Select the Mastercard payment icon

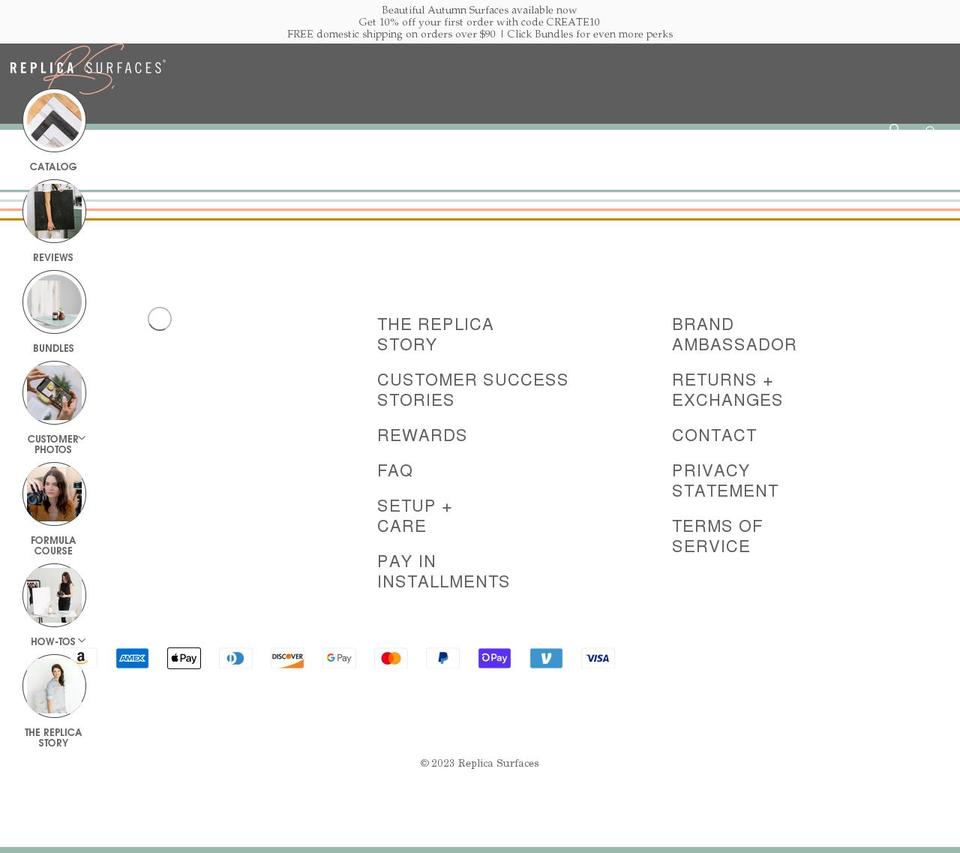(390, 658)
